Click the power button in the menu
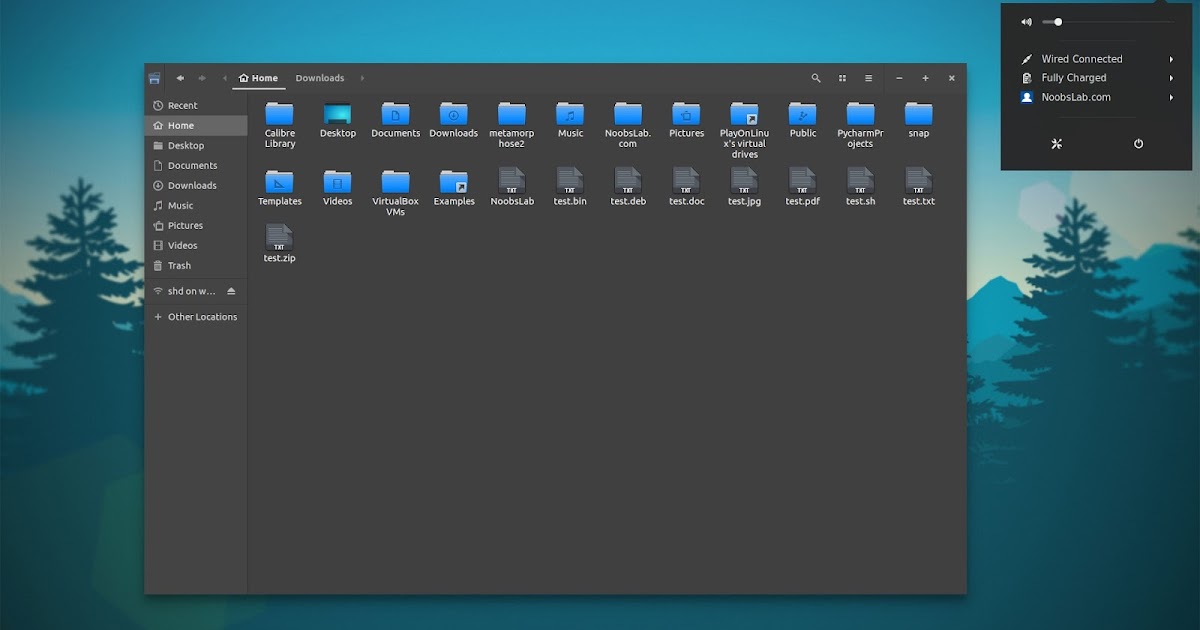 1138,143
